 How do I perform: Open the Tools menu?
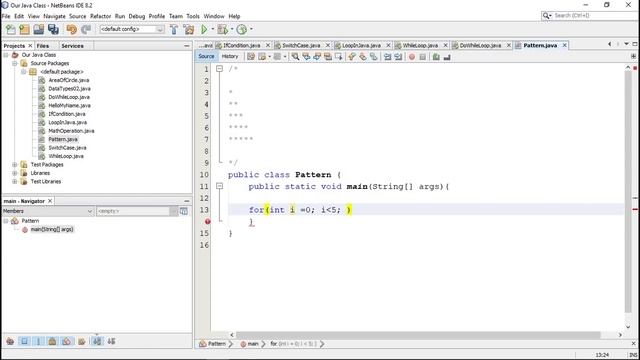(x=193, y=16)
